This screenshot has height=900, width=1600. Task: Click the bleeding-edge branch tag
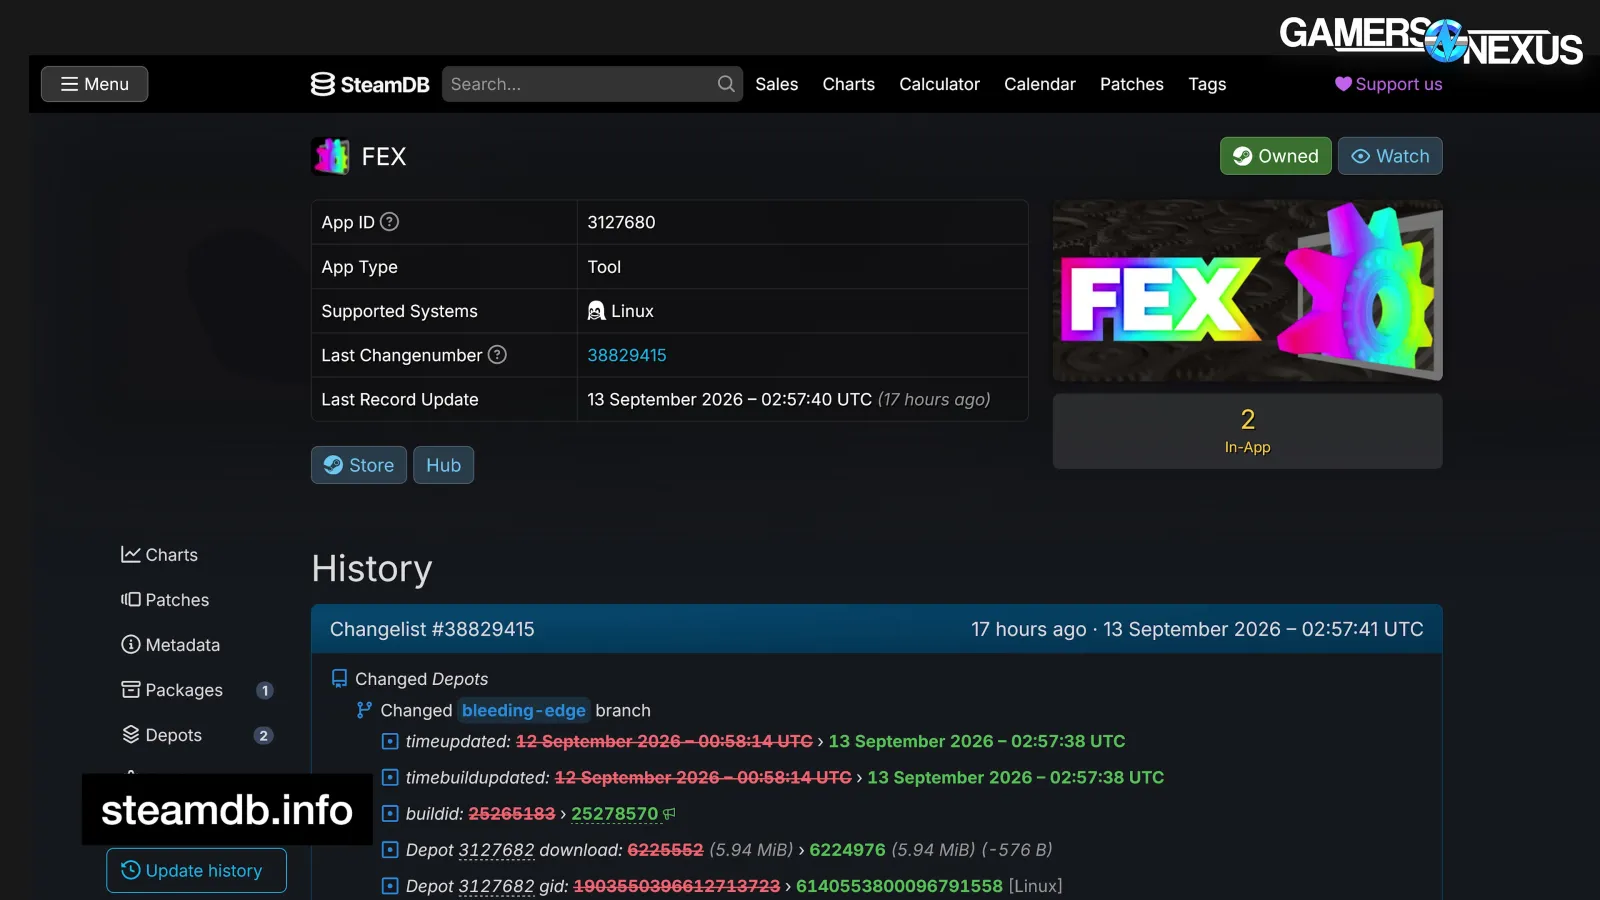[524, 710]
